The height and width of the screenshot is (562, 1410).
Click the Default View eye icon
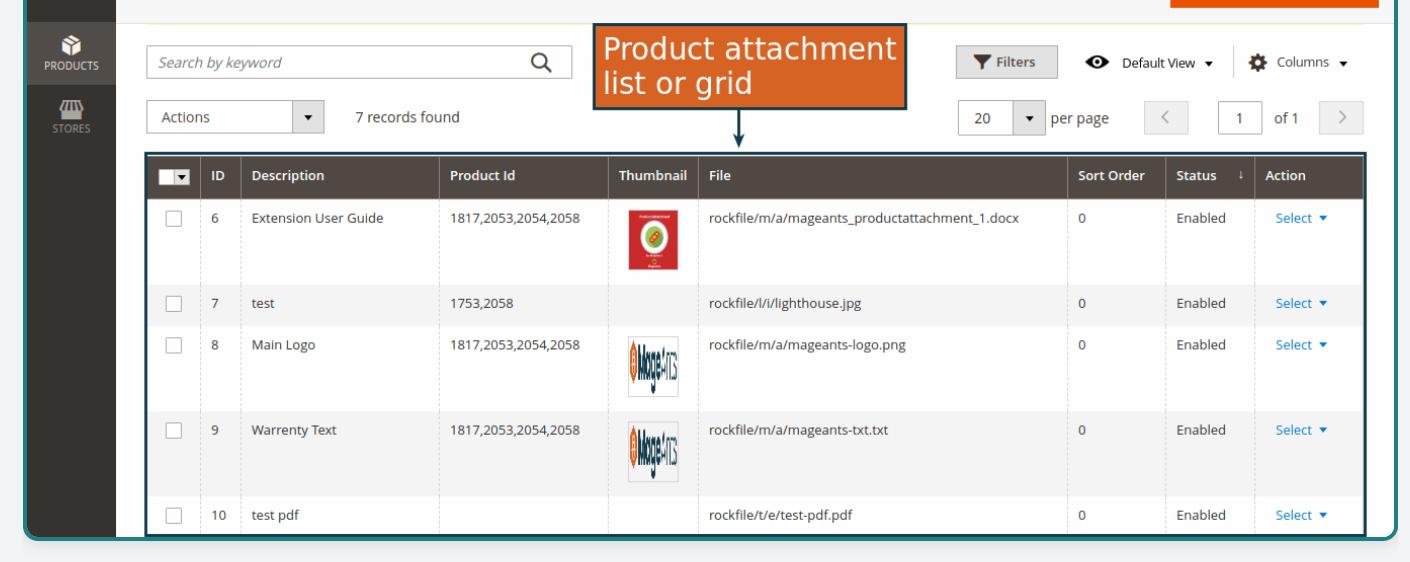tap(1101, 63)
